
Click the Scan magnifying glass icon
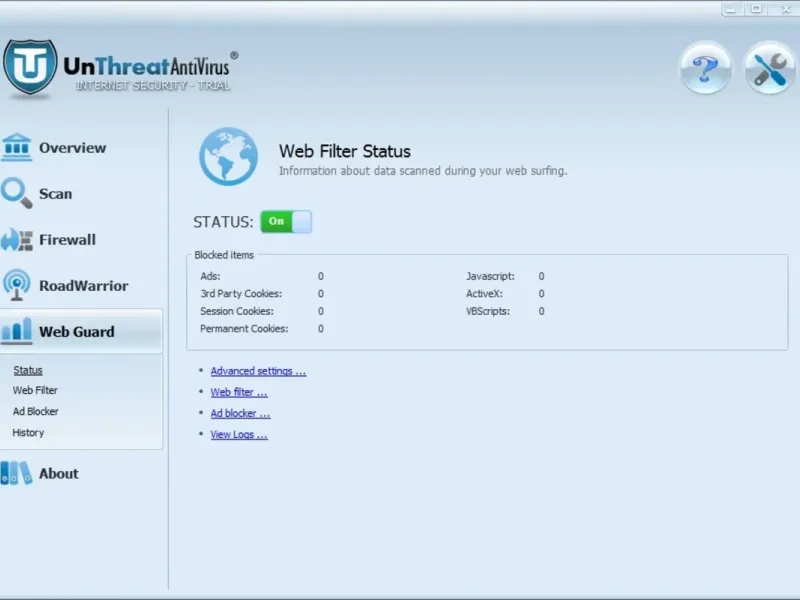(x=16, y=193)
